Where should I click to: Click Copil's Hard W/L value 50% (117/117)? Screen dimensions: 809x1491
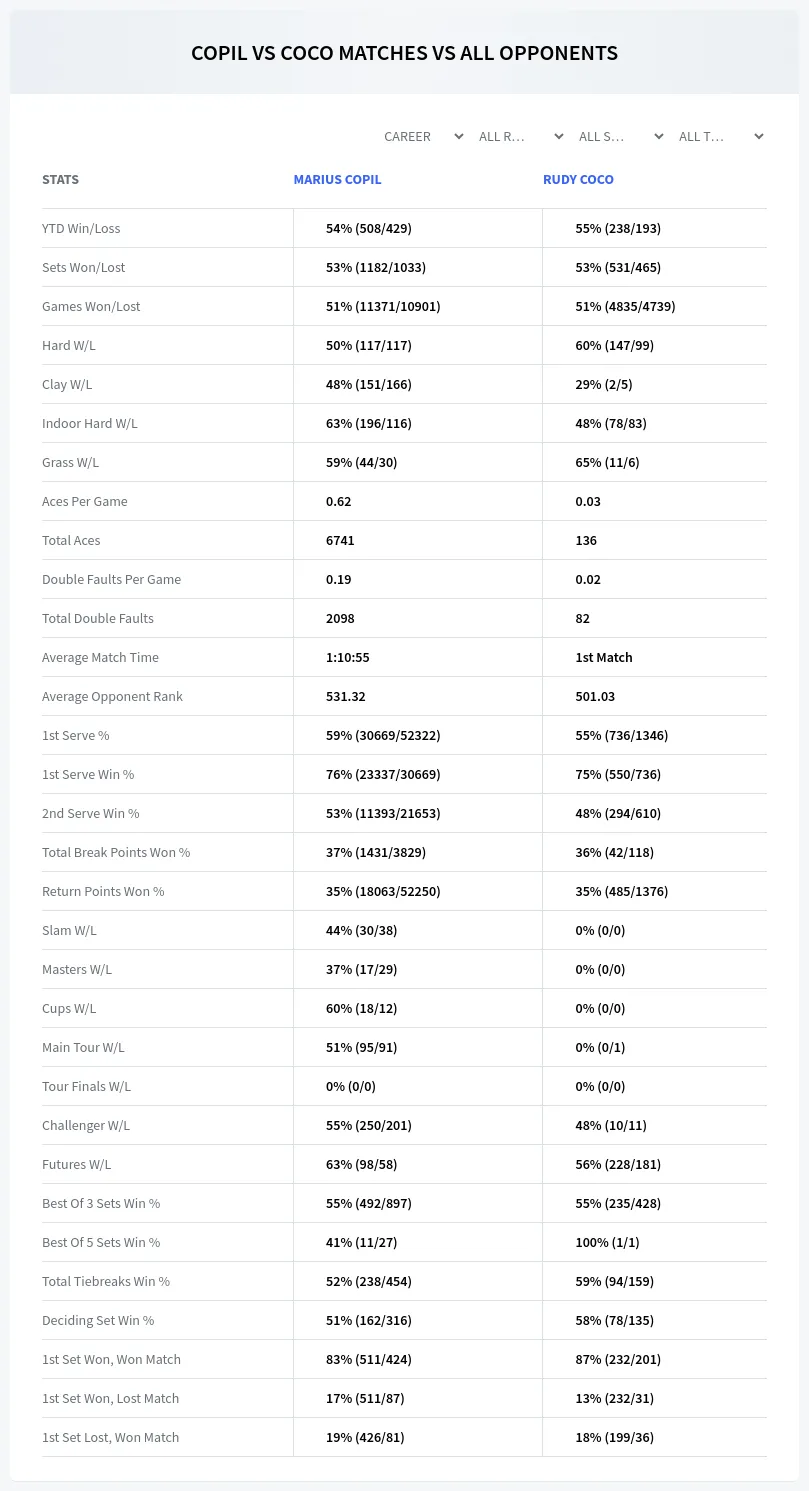click(x=368, y=345)
